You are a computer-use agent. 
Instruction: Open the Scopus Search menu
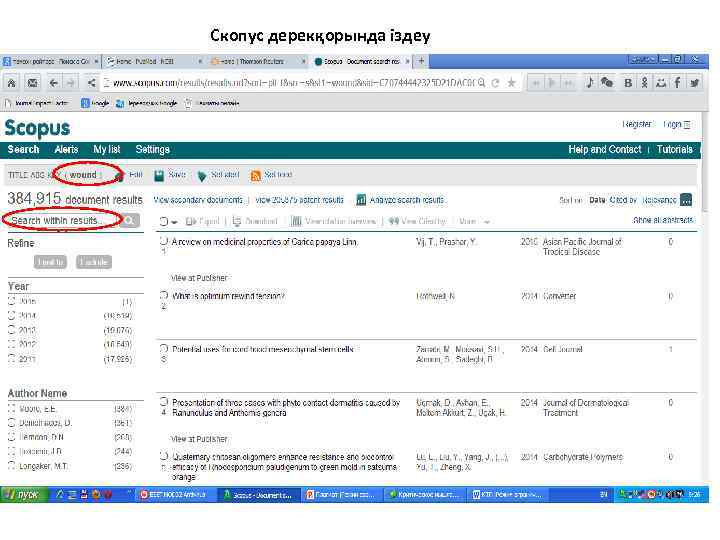(23, 150)
